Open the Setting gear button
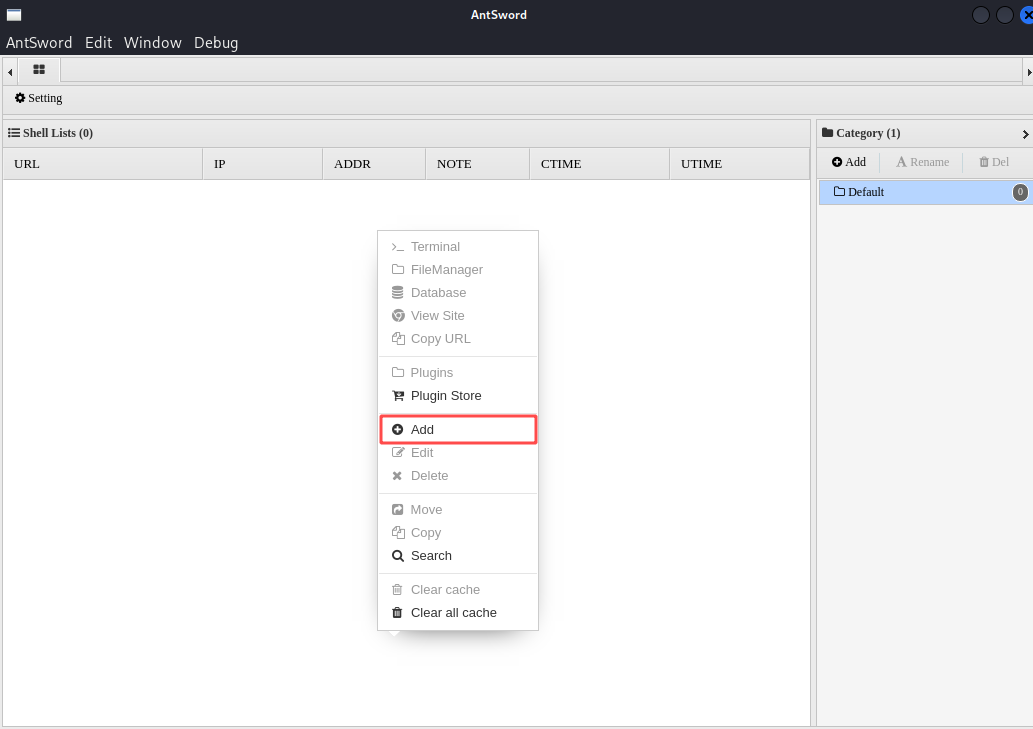The image size is (1033, 729). pos(38,98)
